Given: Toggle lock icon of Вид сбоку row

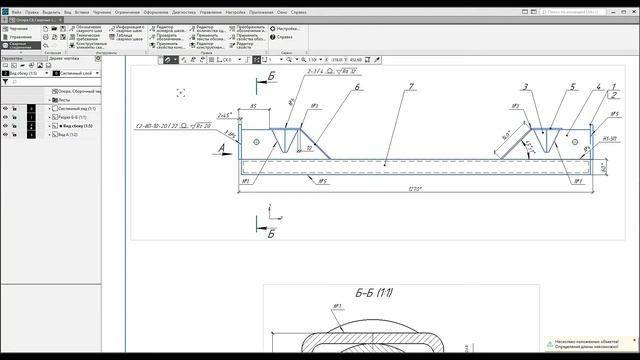Looking at the screenshot, I should (x=14, y=126).
